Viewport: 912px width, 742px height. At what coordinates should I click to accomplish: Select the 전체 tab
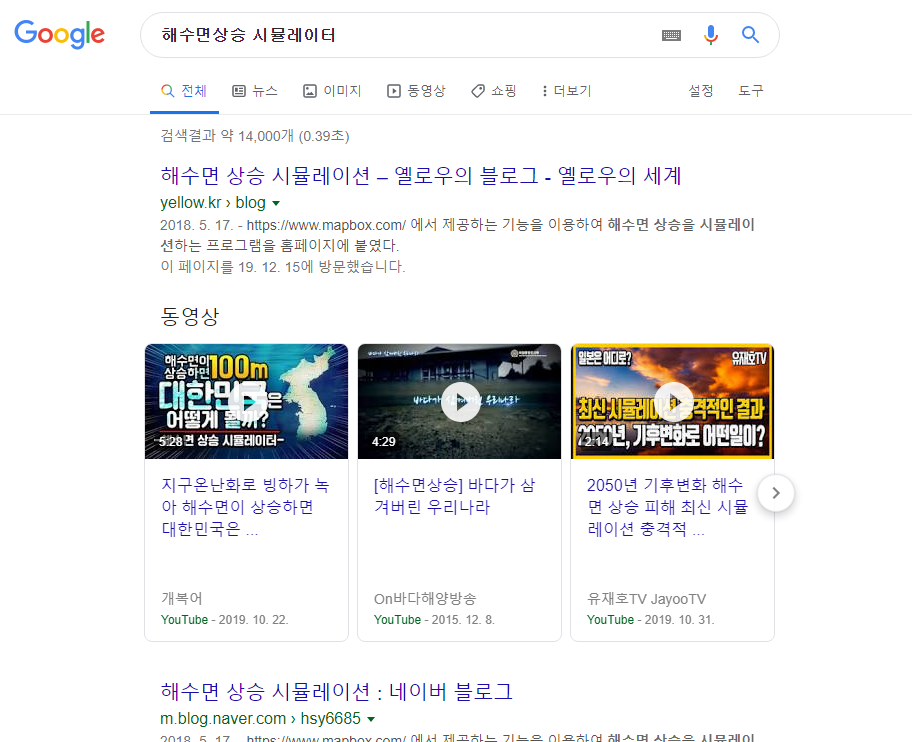tap(184, 91)
